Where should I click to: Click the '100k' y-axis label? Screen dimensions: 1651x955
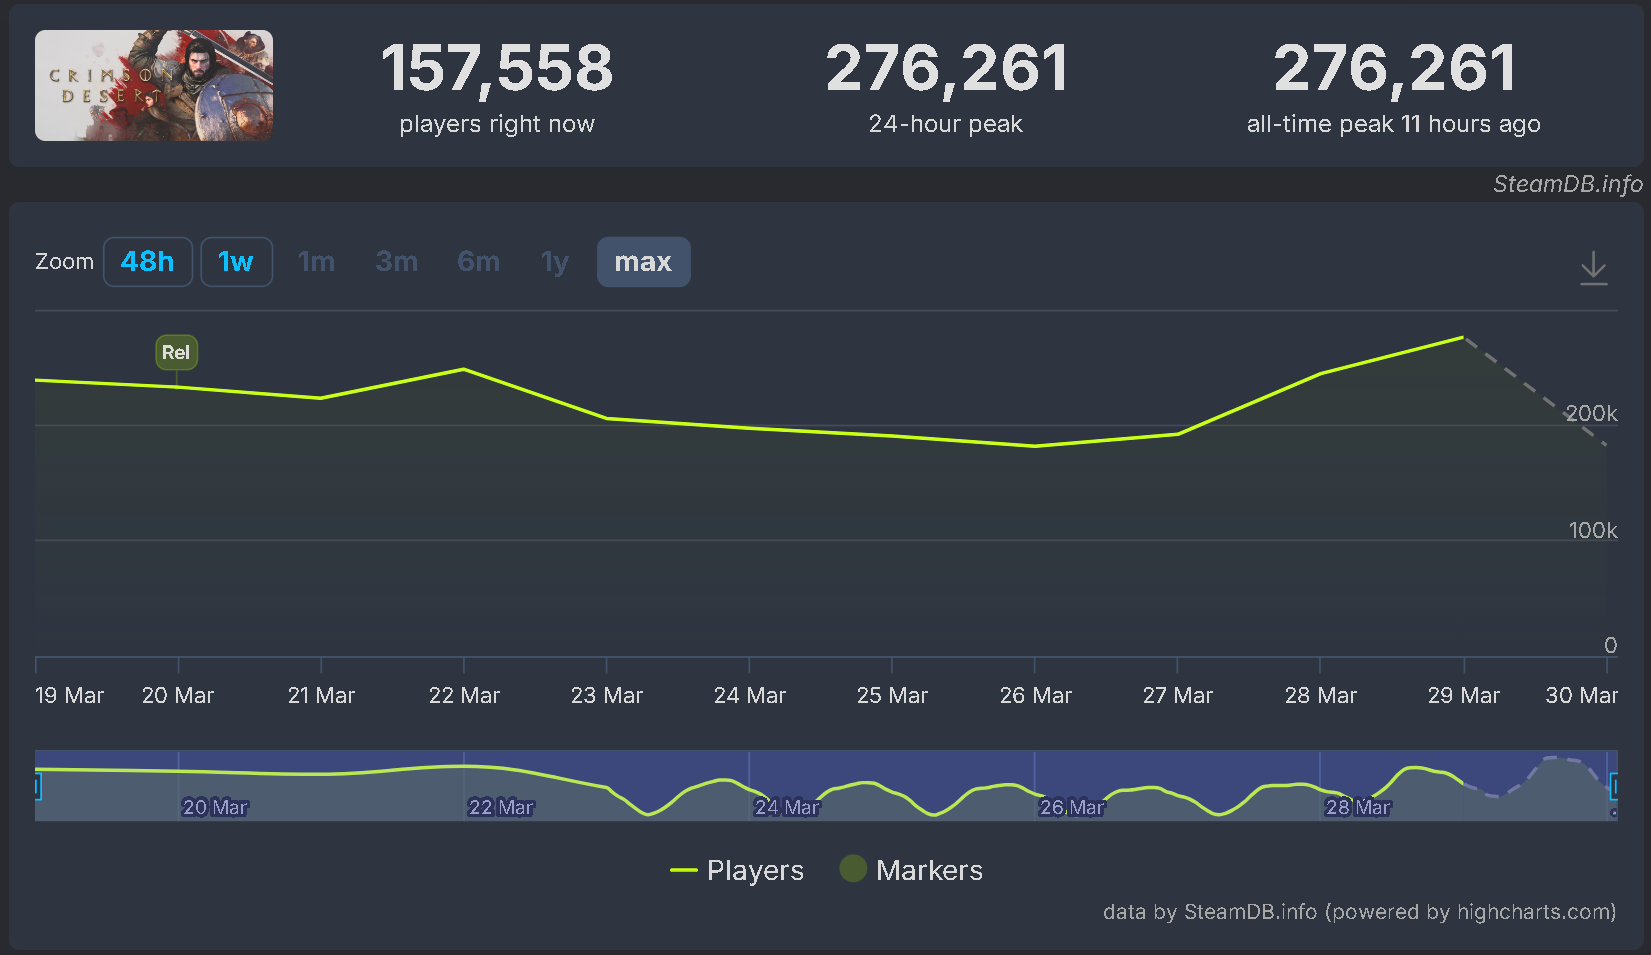1592,530
